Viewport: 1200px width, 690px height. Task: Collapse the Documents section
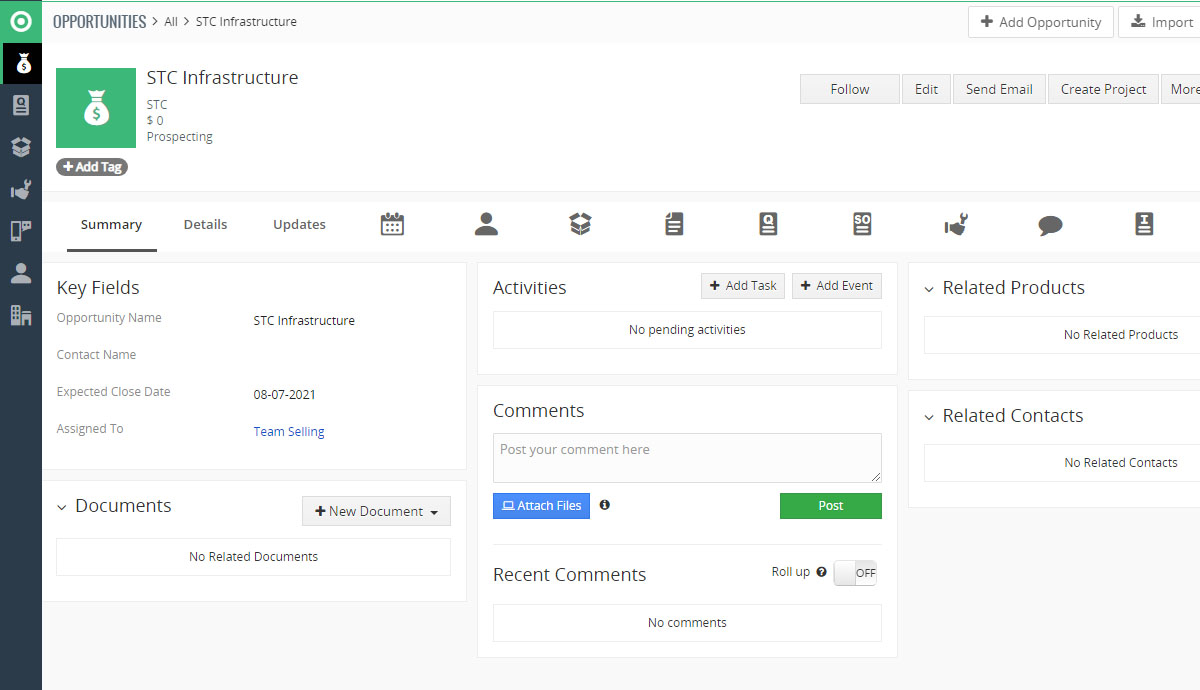click(x=62, y=507)
